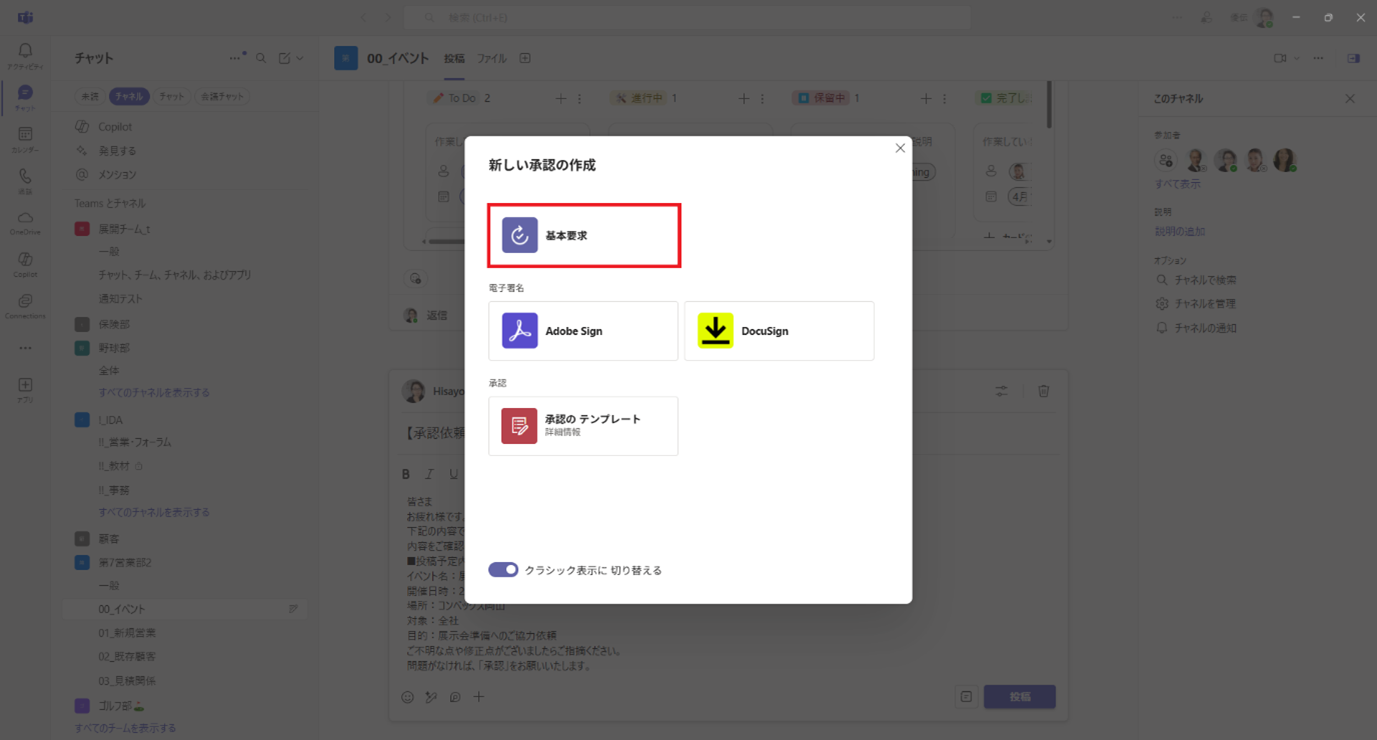Choose Adobe Sign e-signature provider

click(583, 331)
